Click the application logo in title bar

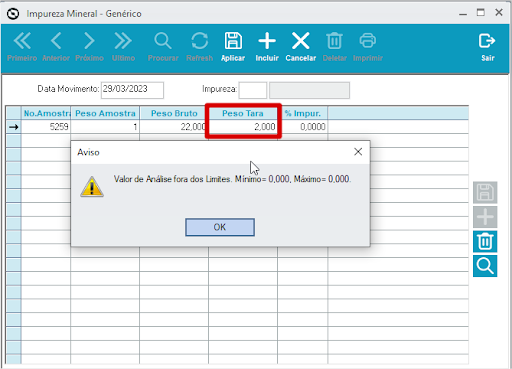[x=13, y=14]
